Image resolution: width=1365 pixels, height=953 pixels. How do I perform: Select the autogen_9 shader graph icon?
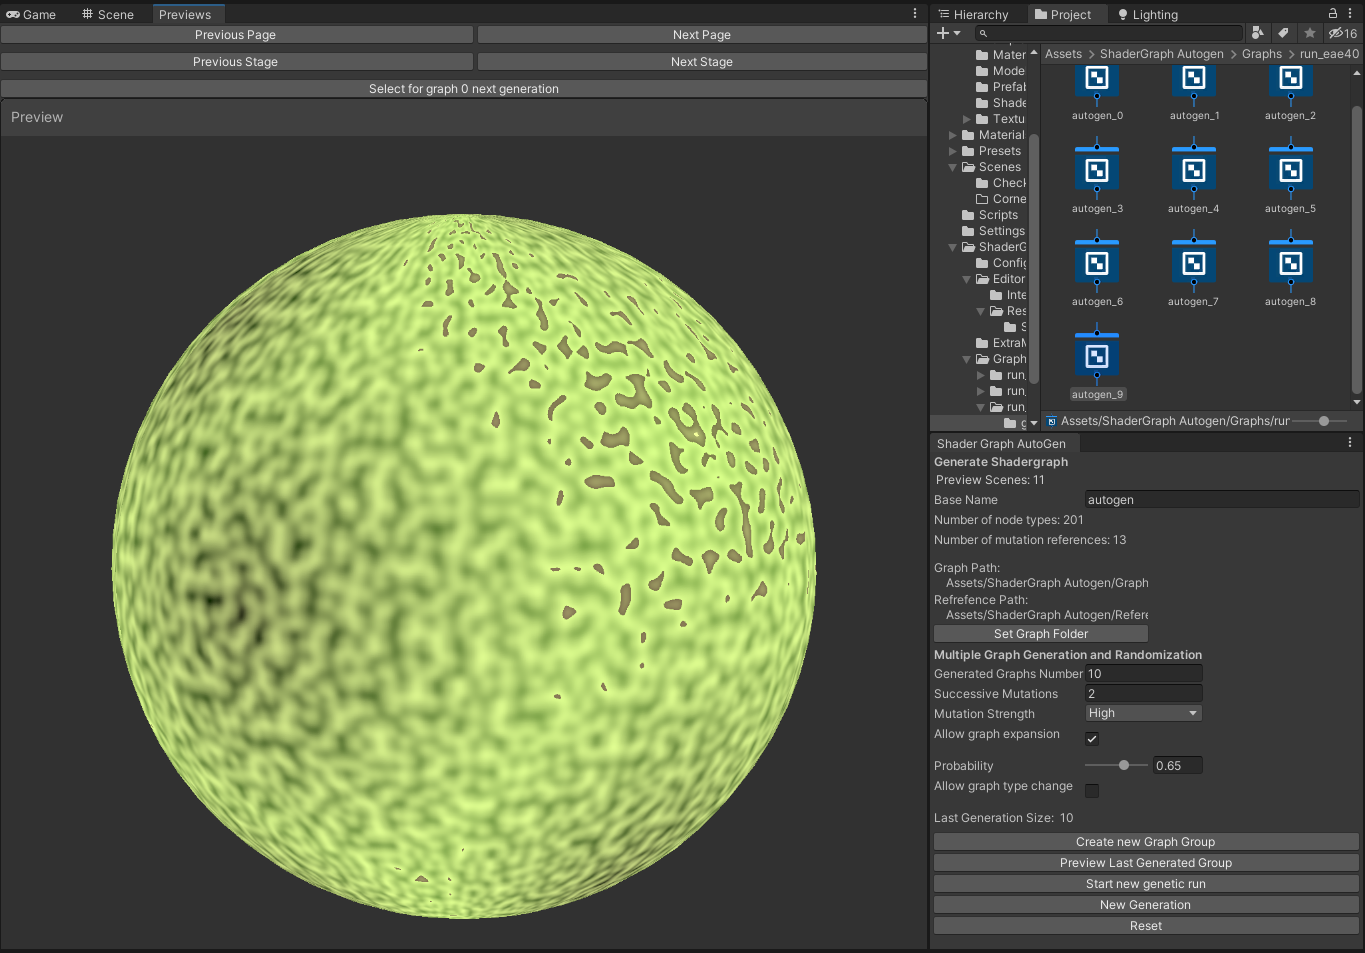click(1097, 356)
